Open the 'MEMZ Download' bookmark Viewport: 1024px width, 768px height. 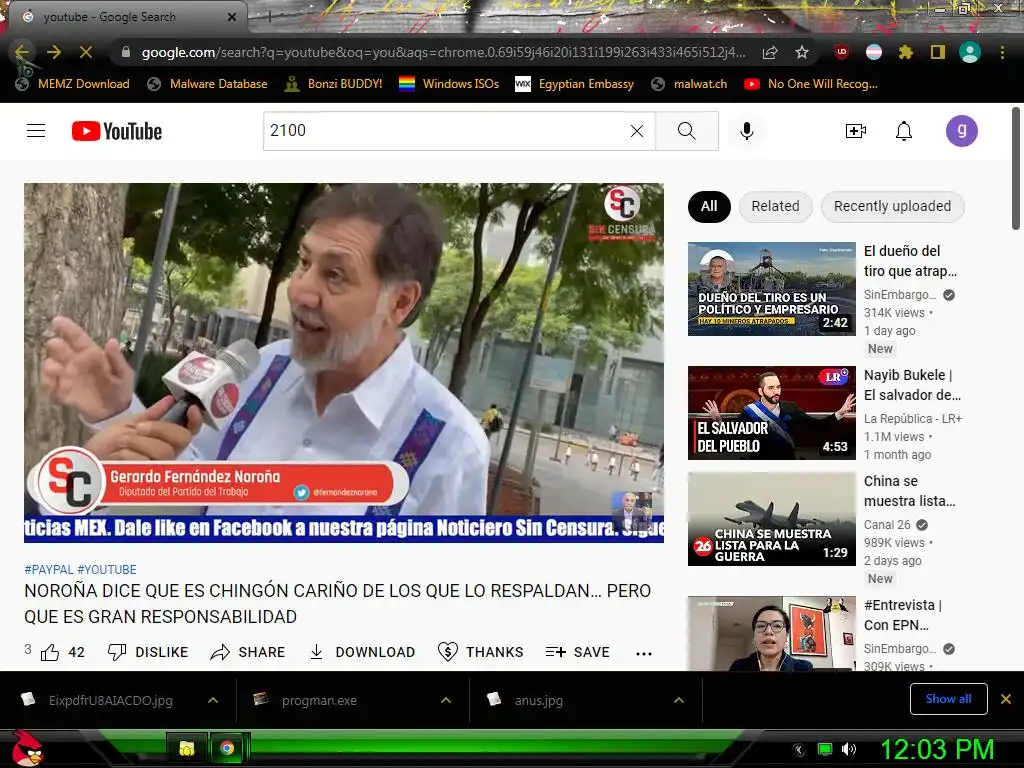click(x=73, y=84)
